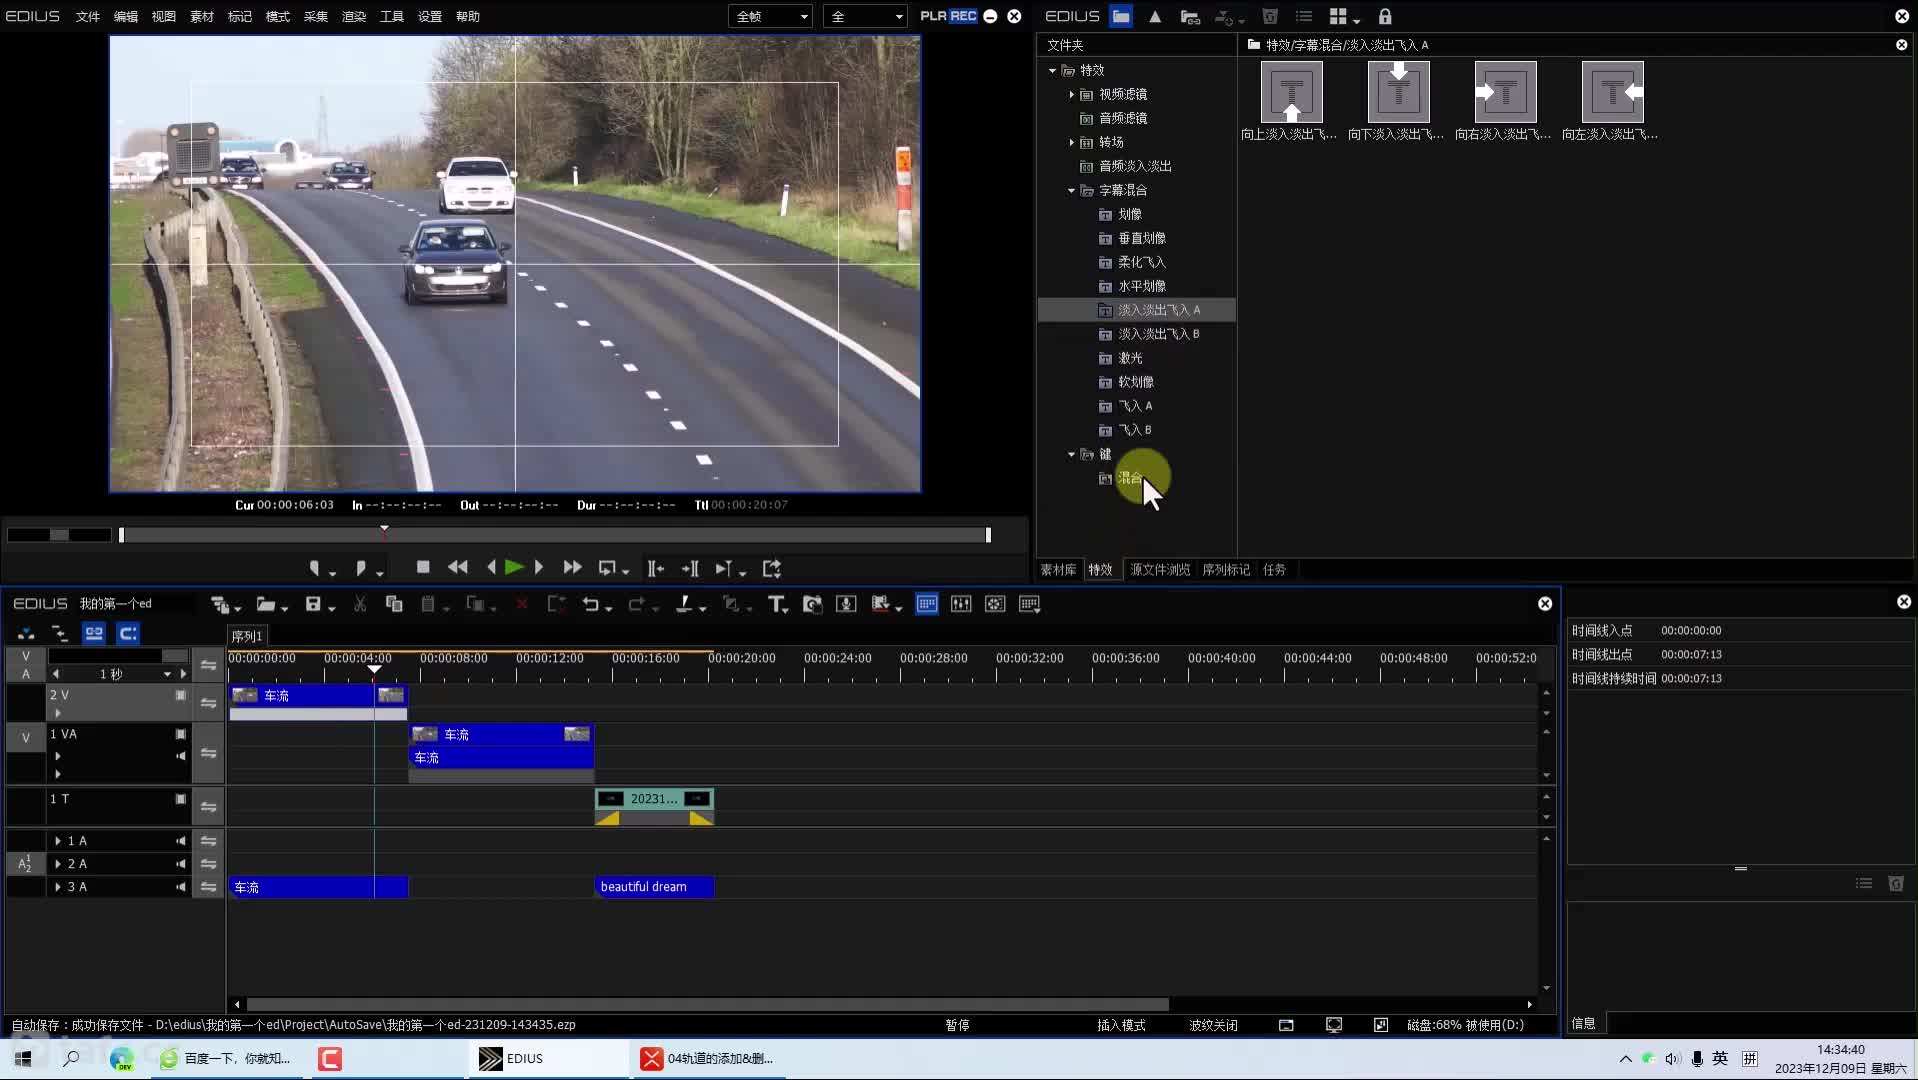Toggle Ripple mode icon below EDIUS logo
1918x1080 pixels.
pyautogui.click(x=59, y=633)
